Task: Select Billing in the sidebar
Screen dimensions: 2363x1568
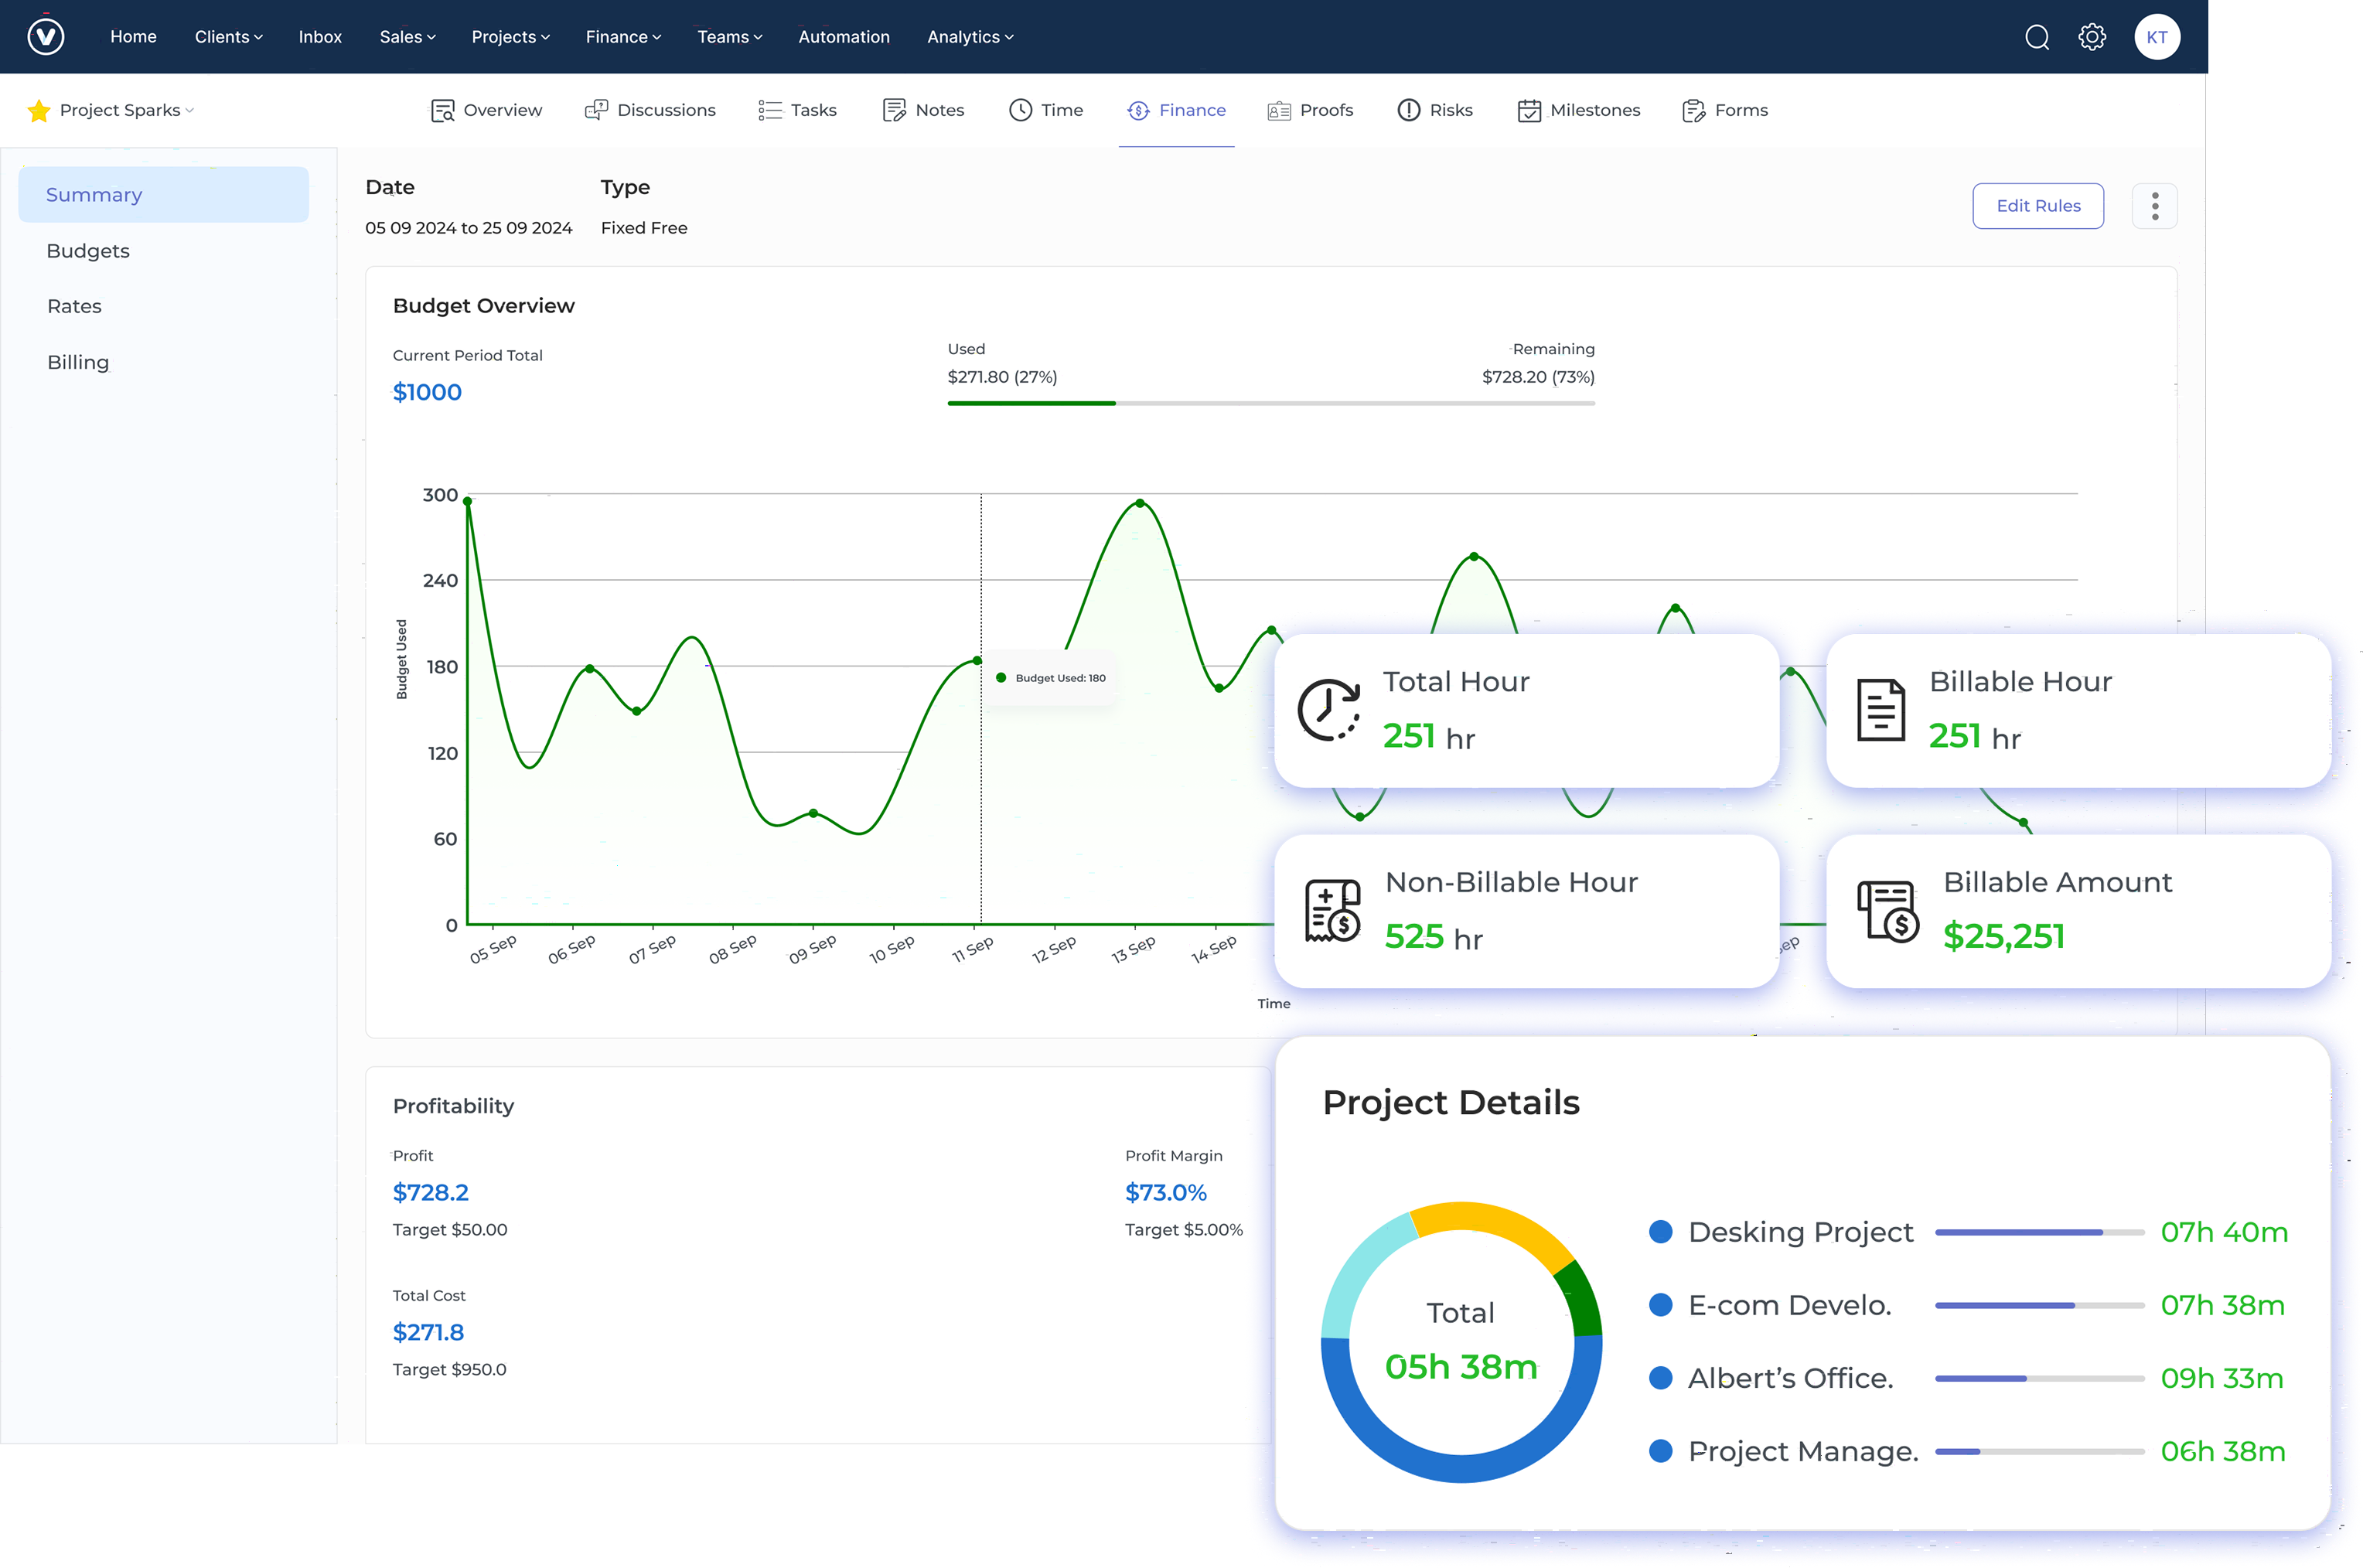Action: [x=78, y=362]
